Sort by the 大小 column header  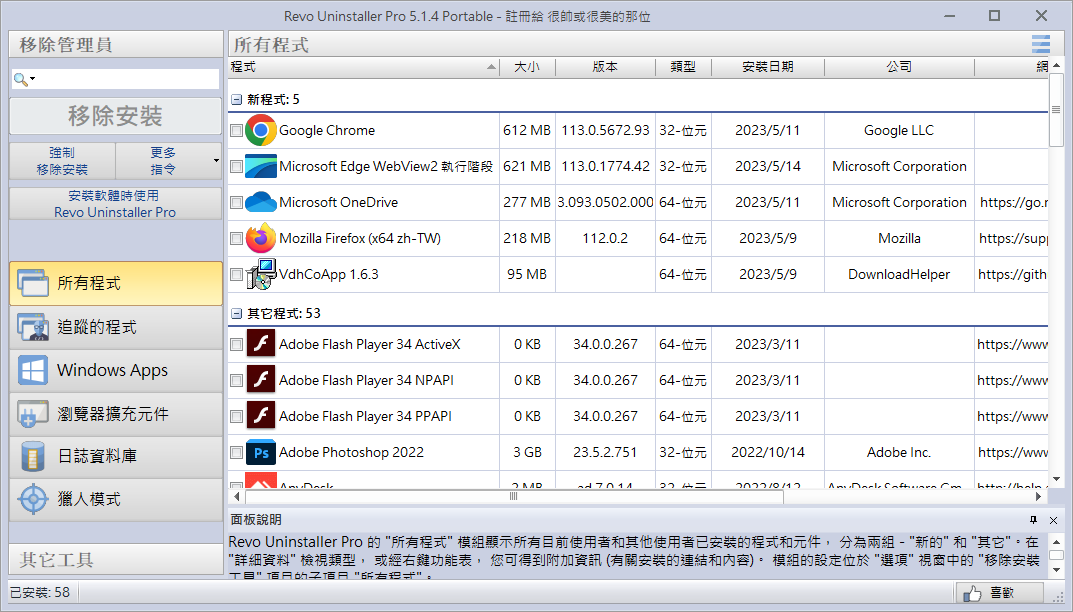[528, 66]
